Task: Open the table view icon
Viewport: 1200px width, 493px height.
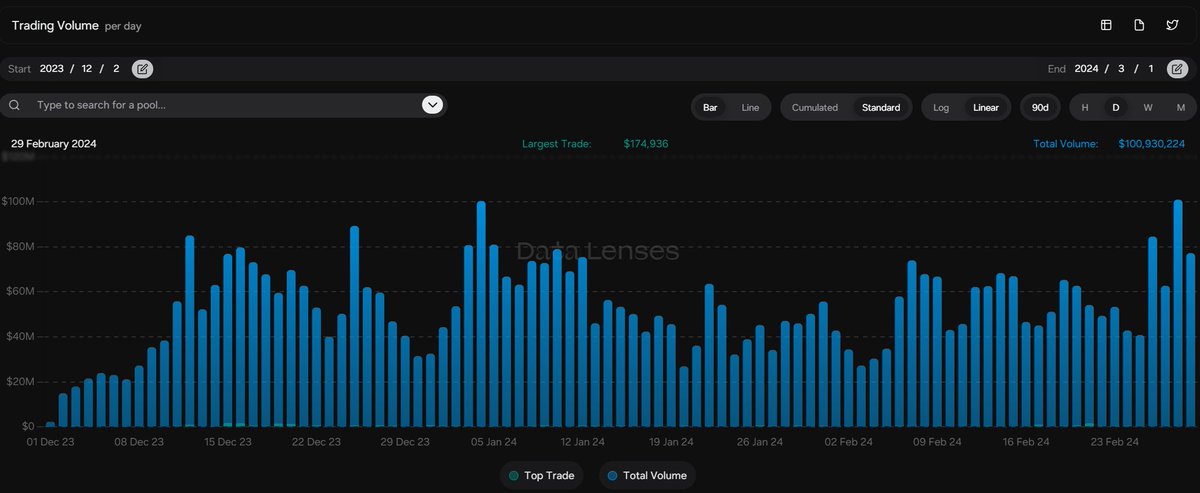Action: coord(1106,25)
